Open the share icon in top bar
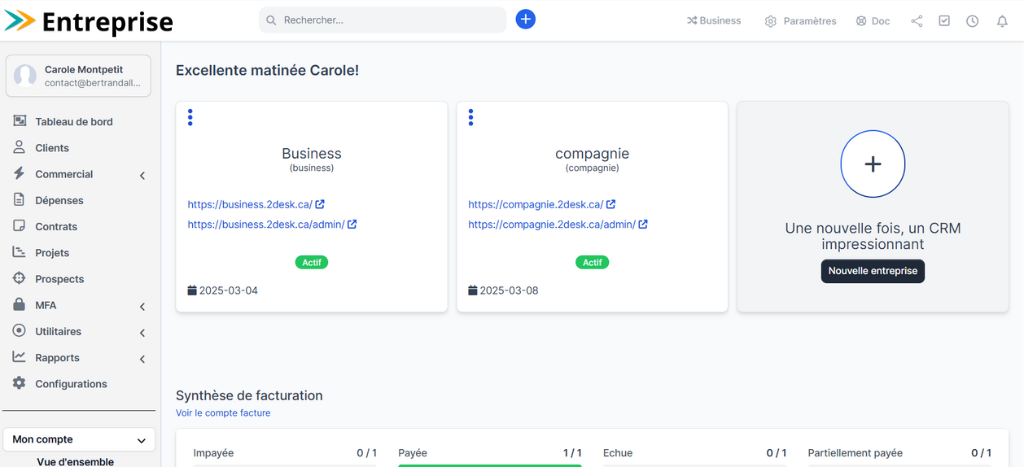Screen dimensions: 1024x467 pyautogui.click(x=917, y=21)
